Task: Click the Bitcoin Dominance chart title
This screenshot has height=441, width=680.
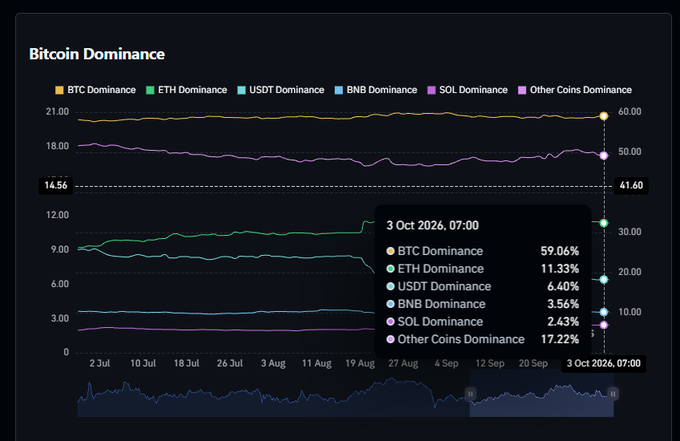Action: [x=97, y=54]
